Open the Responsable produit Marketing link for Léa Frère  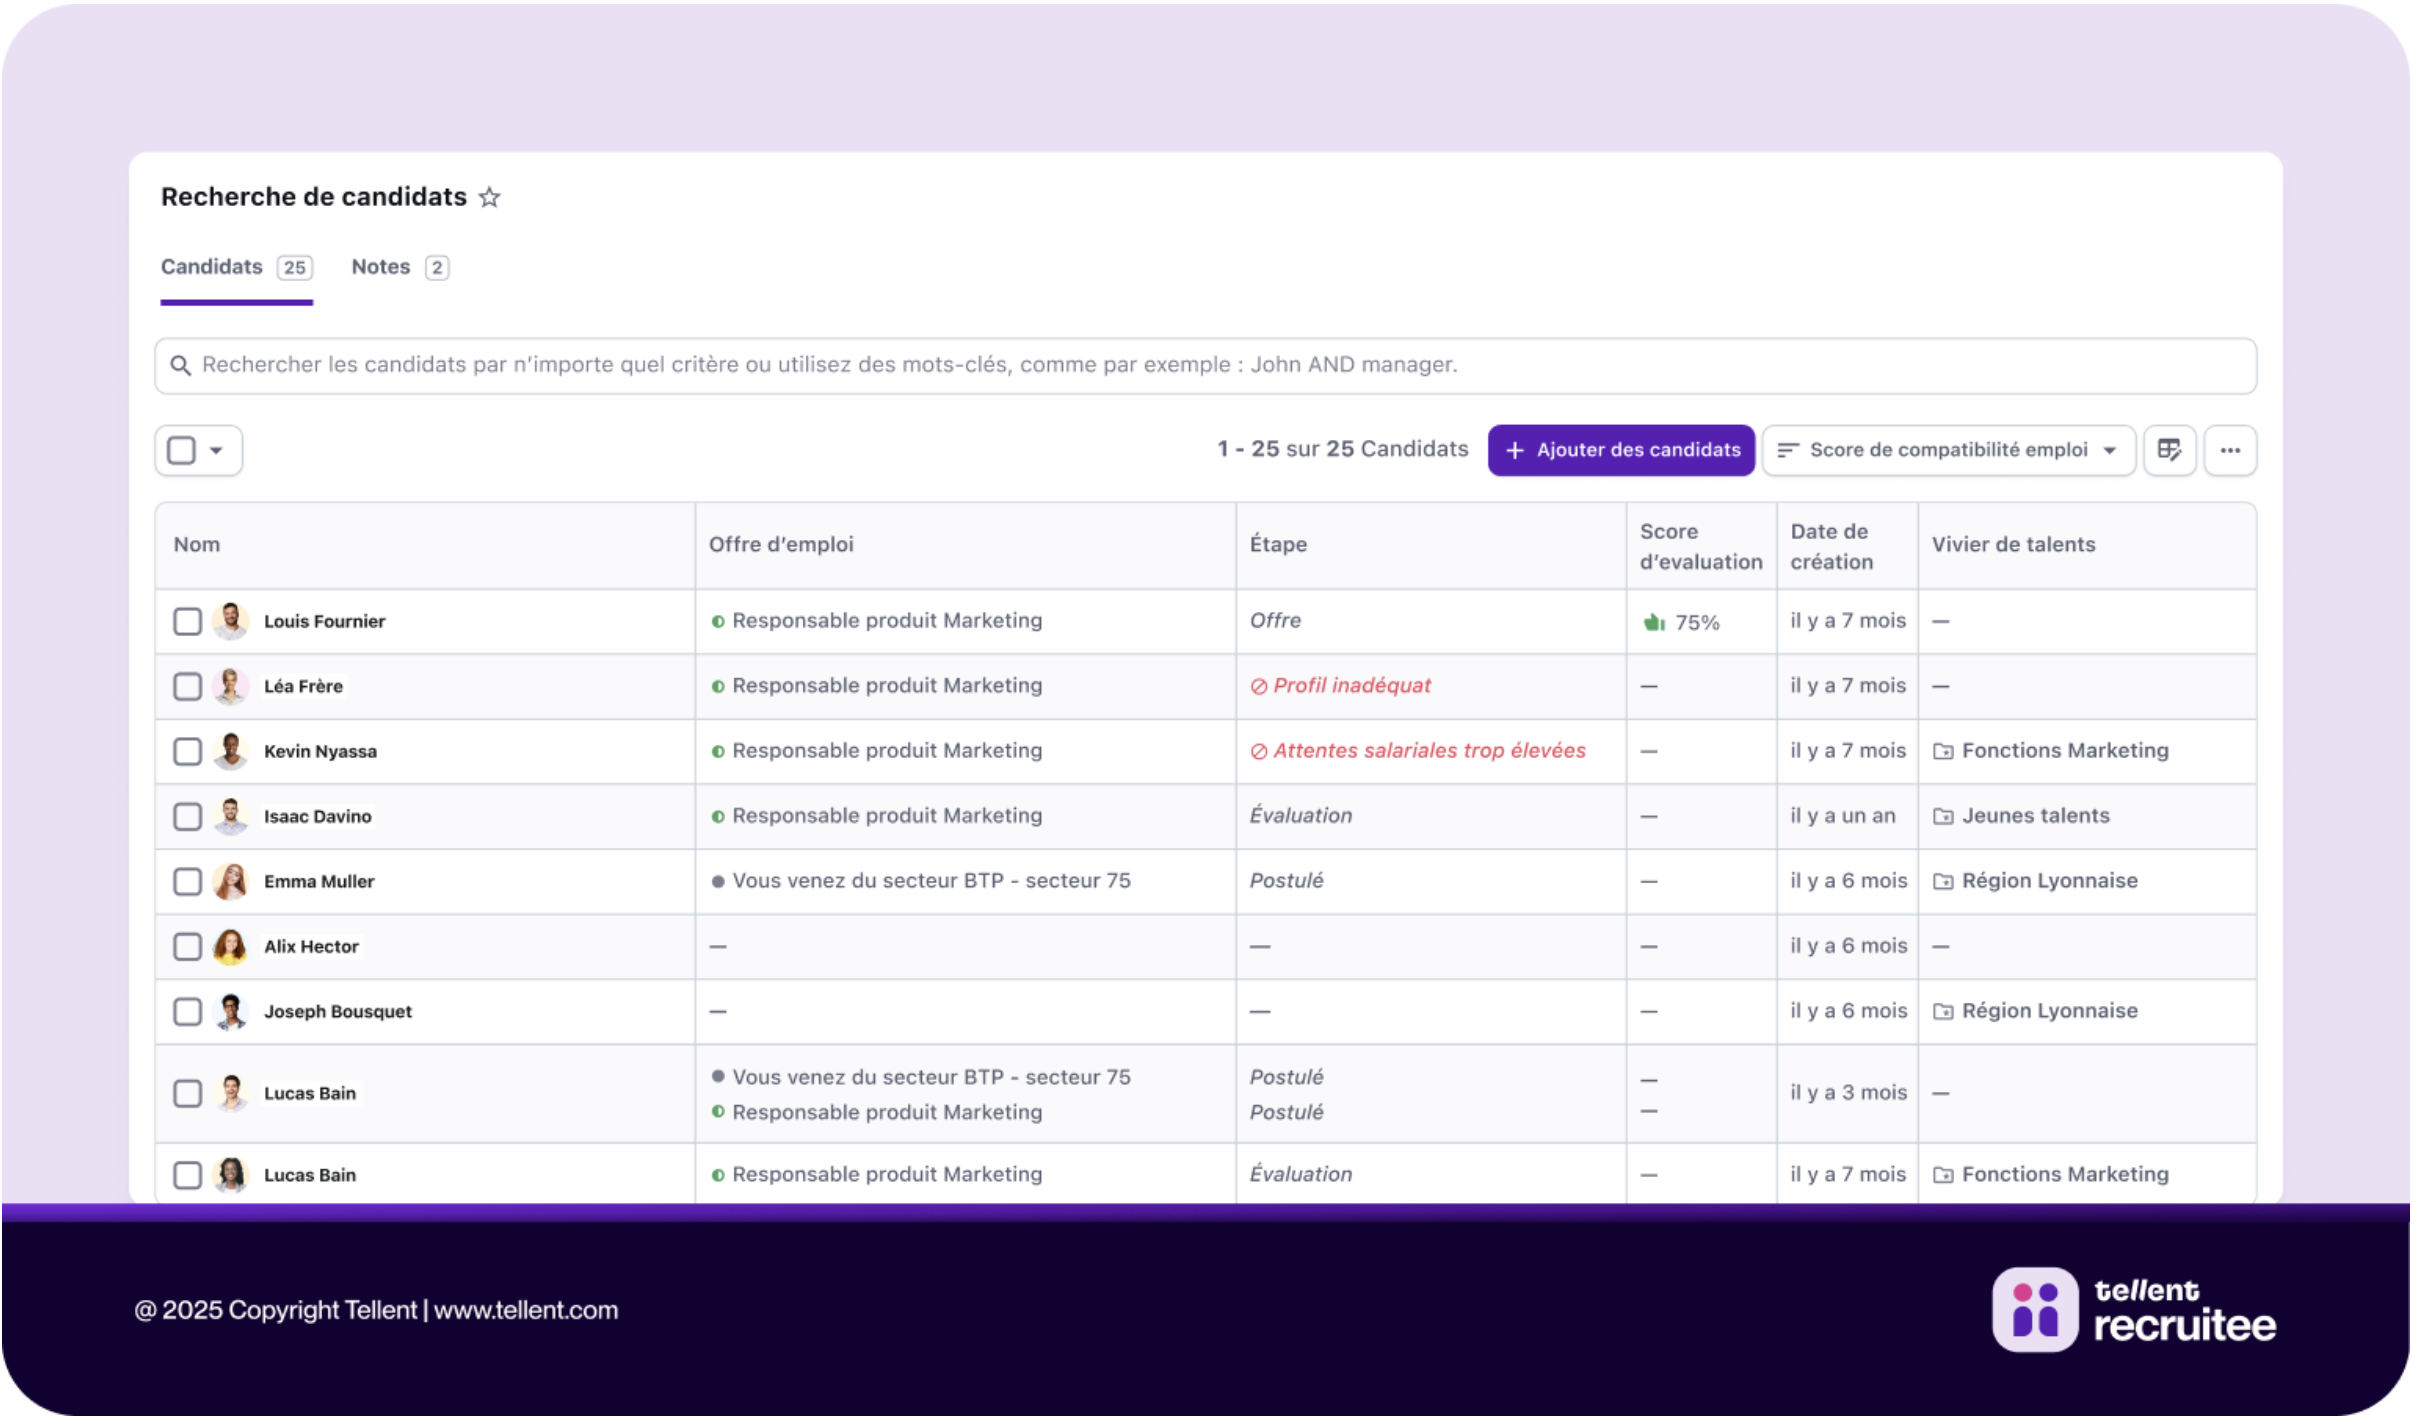point(886,686)
